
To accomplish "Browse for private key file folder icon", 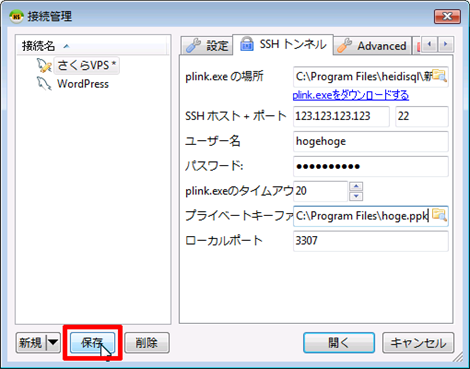I will [439, 215].
